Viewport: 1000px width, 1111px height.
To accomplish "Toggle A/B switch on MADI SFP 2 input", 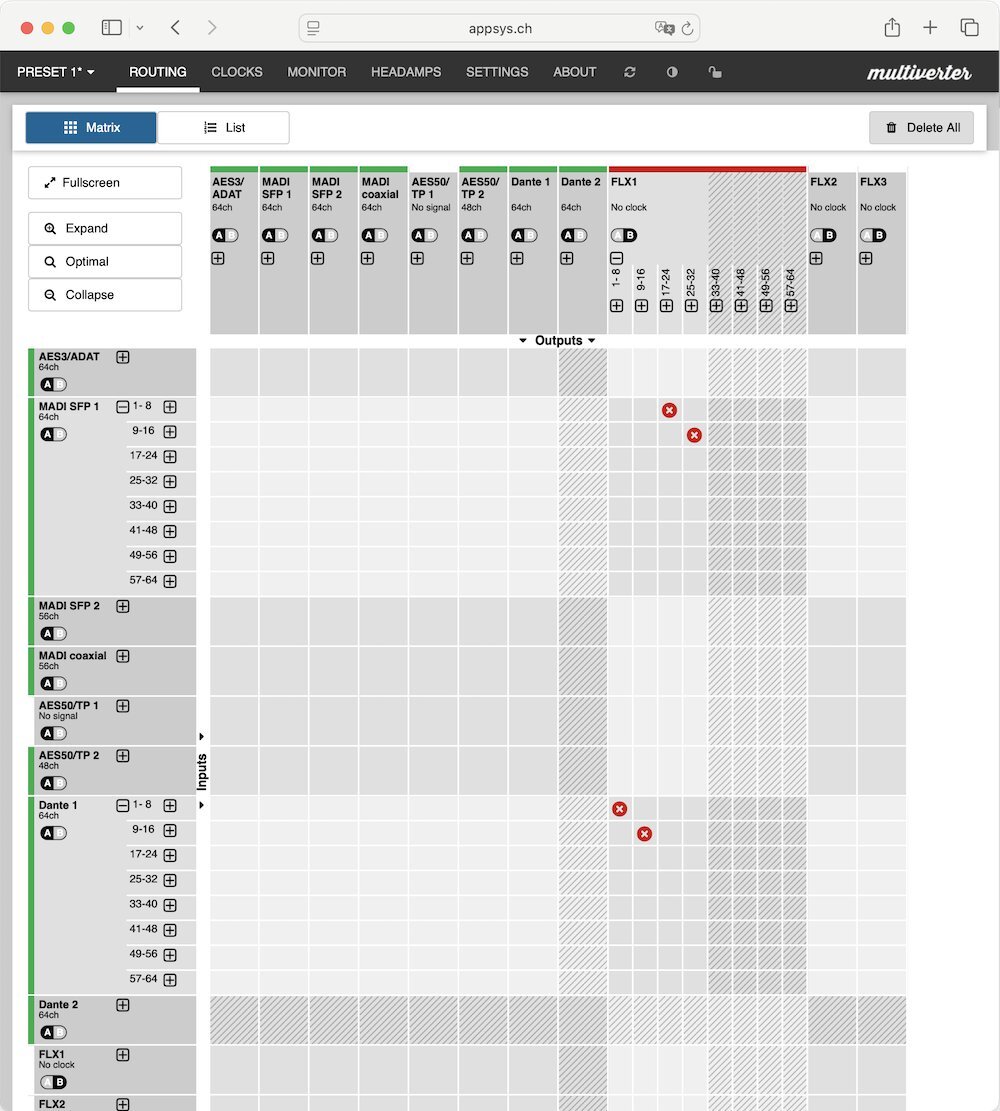I will [53, 633].
